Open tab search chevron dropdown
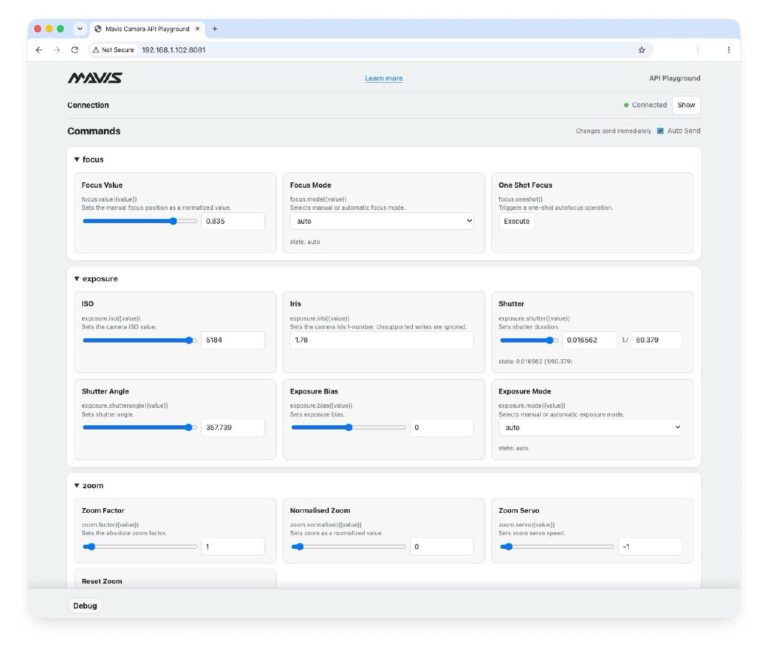768x655 pixels. click(x=80, y=29)
